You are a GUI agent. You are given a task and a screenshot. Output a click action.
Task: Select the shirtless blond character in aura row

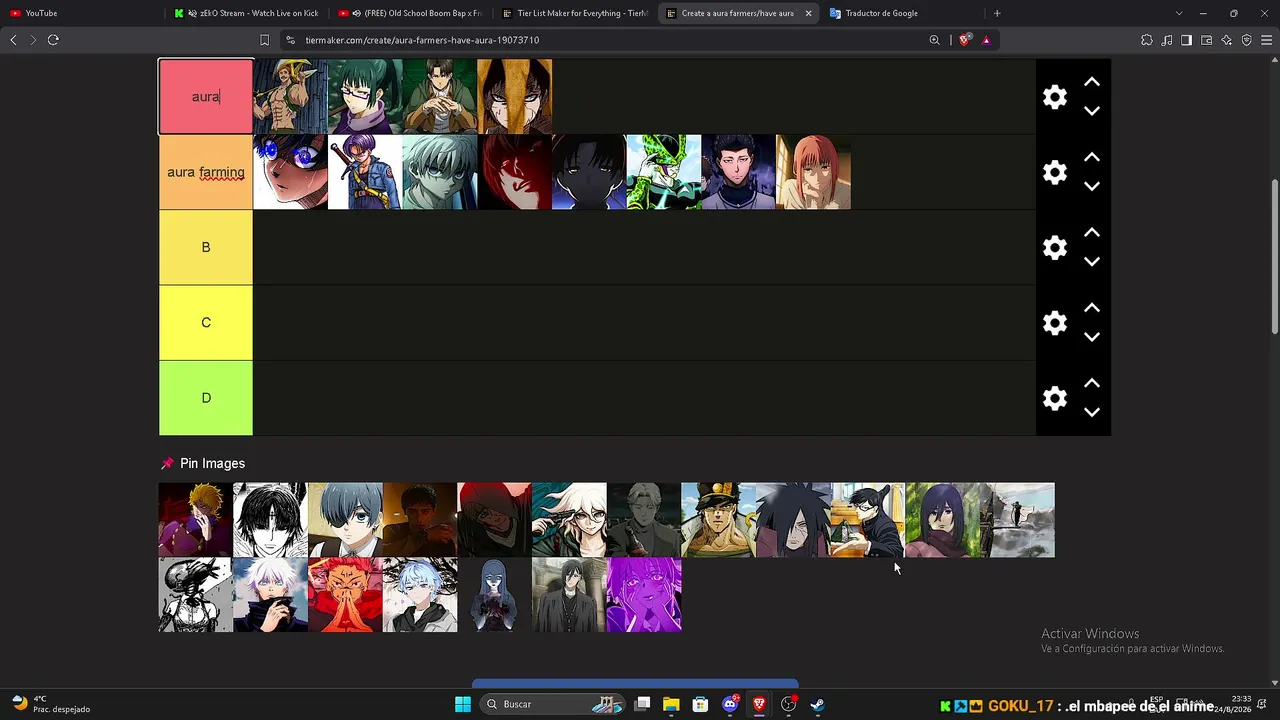pos(290,97)
